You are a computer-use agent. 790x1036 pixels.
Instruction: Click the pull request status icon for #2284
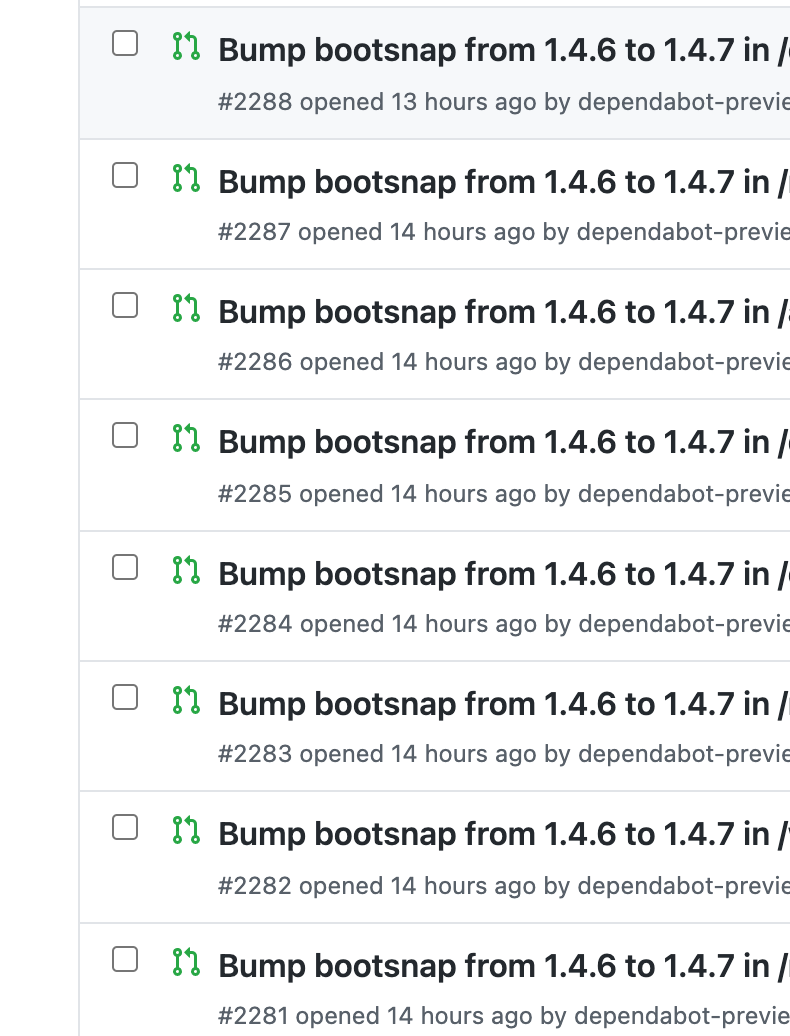(x=186, y=570)
